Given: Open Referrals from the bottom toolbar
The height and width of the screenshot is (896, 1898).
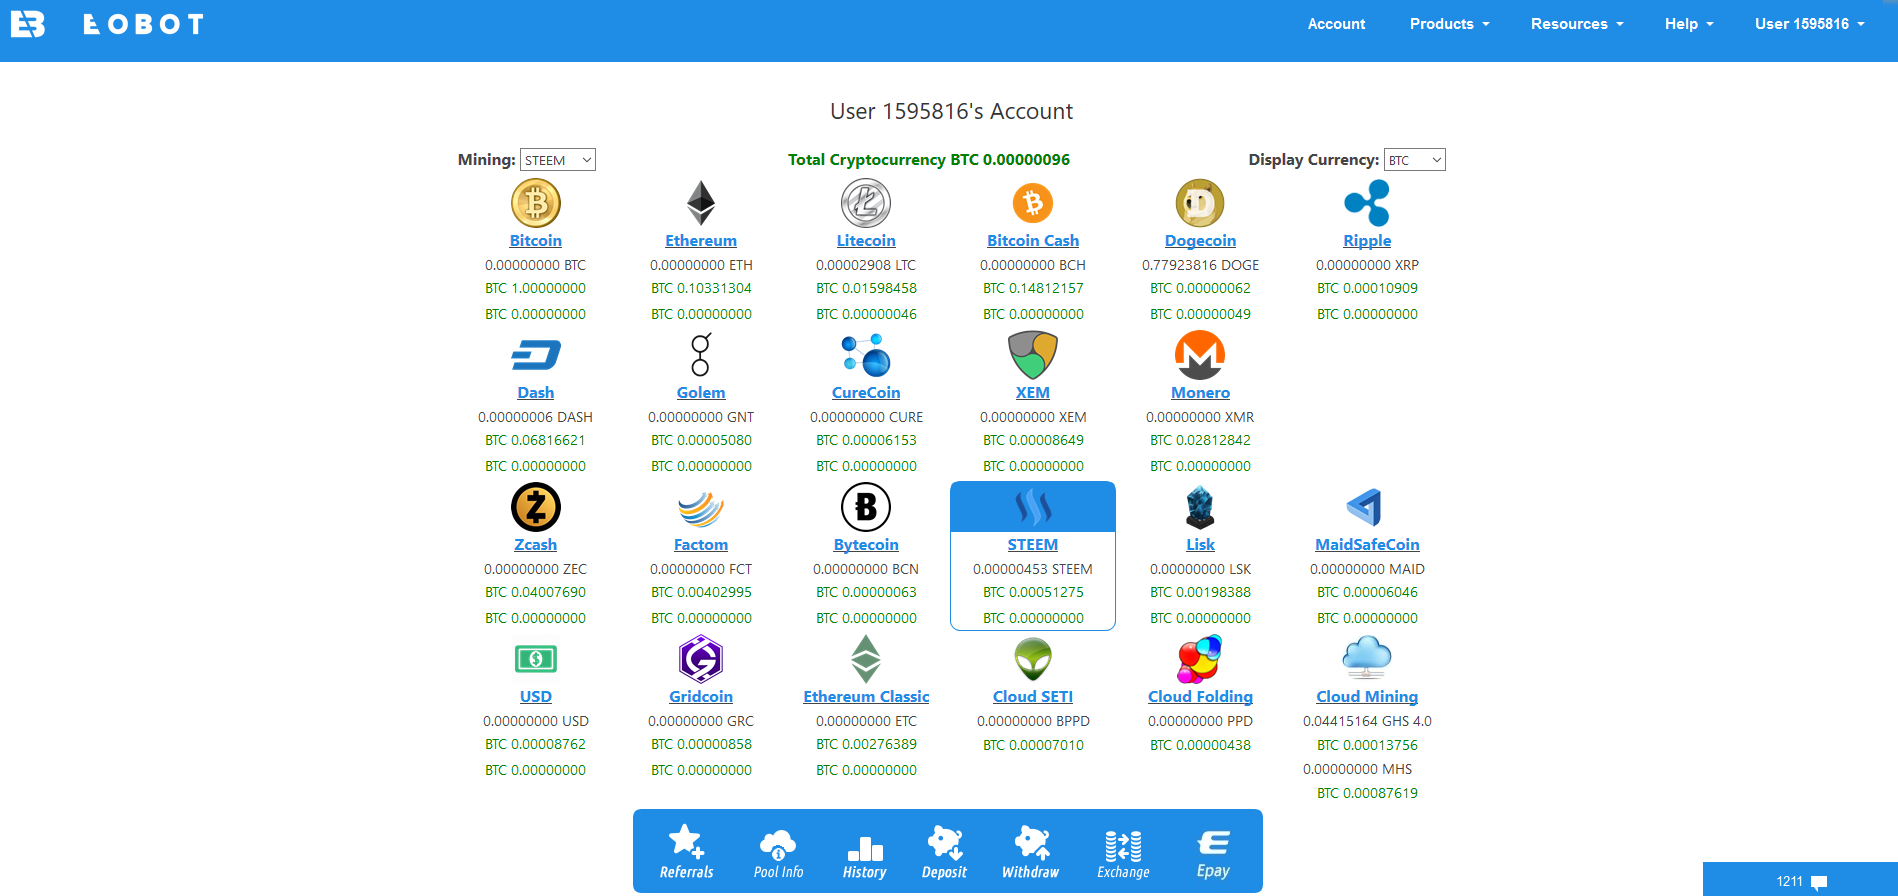Looking at the screenshot, I should pyautogui.click(x=687, y=852).
